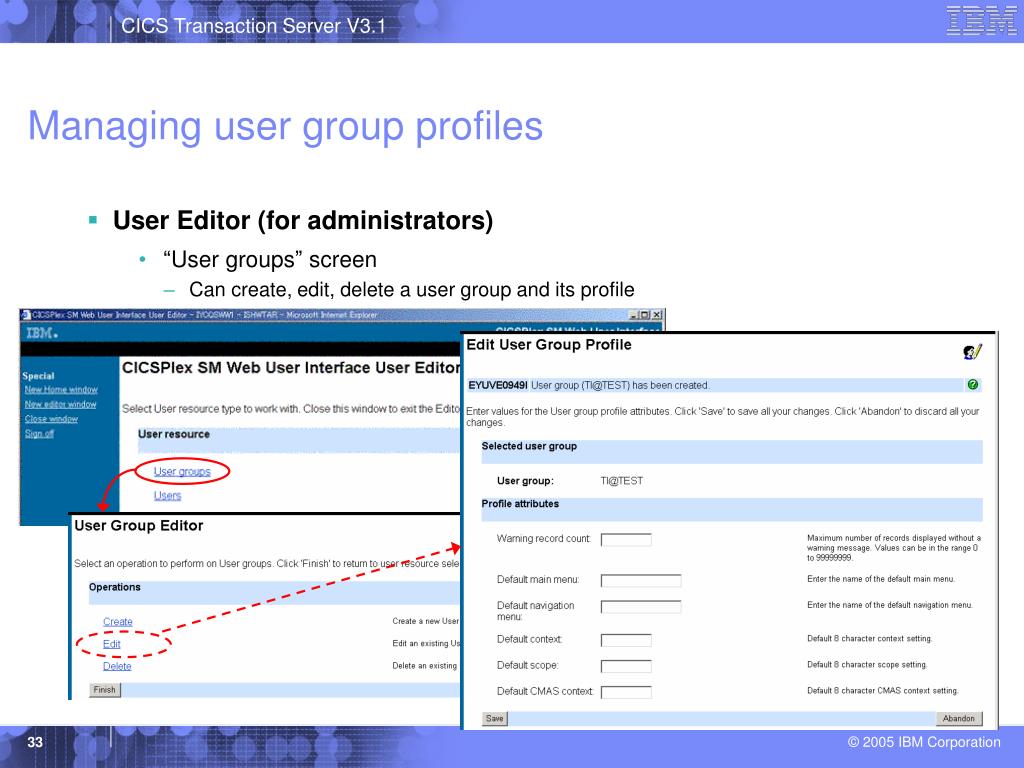Click the IBM logo in the browser window banner
The height and width of the screenshot is (768, 1024).
click(x=42, y=333)
